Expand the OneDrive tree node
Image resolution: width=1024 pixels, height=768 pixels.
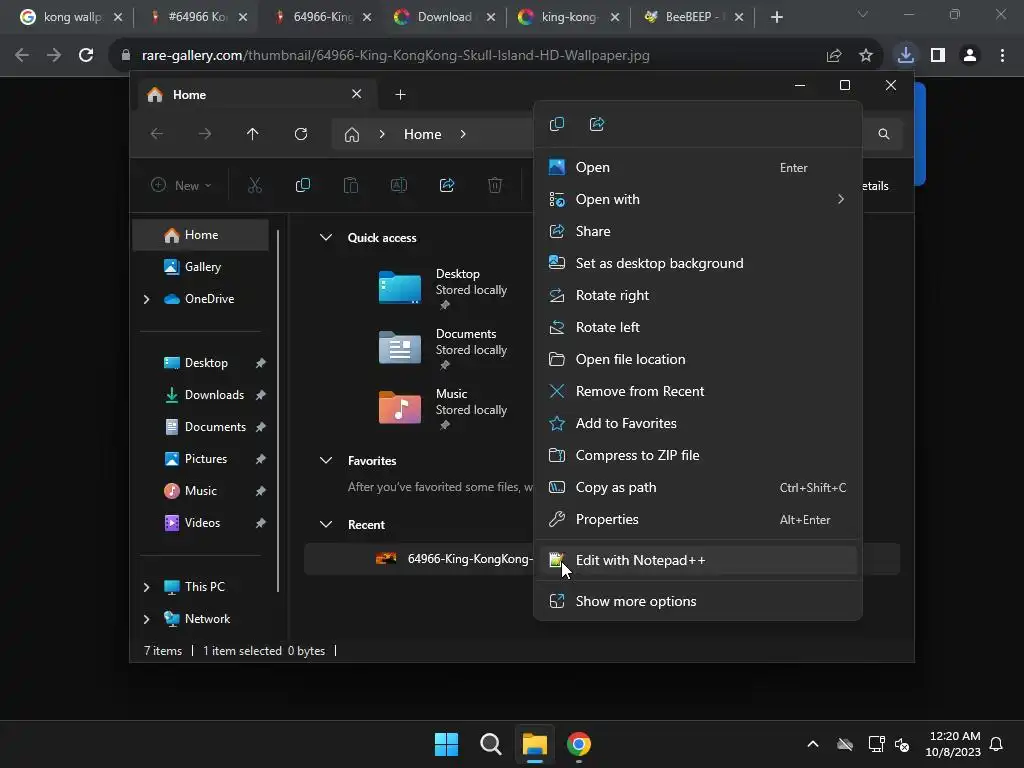click(146, 299)
